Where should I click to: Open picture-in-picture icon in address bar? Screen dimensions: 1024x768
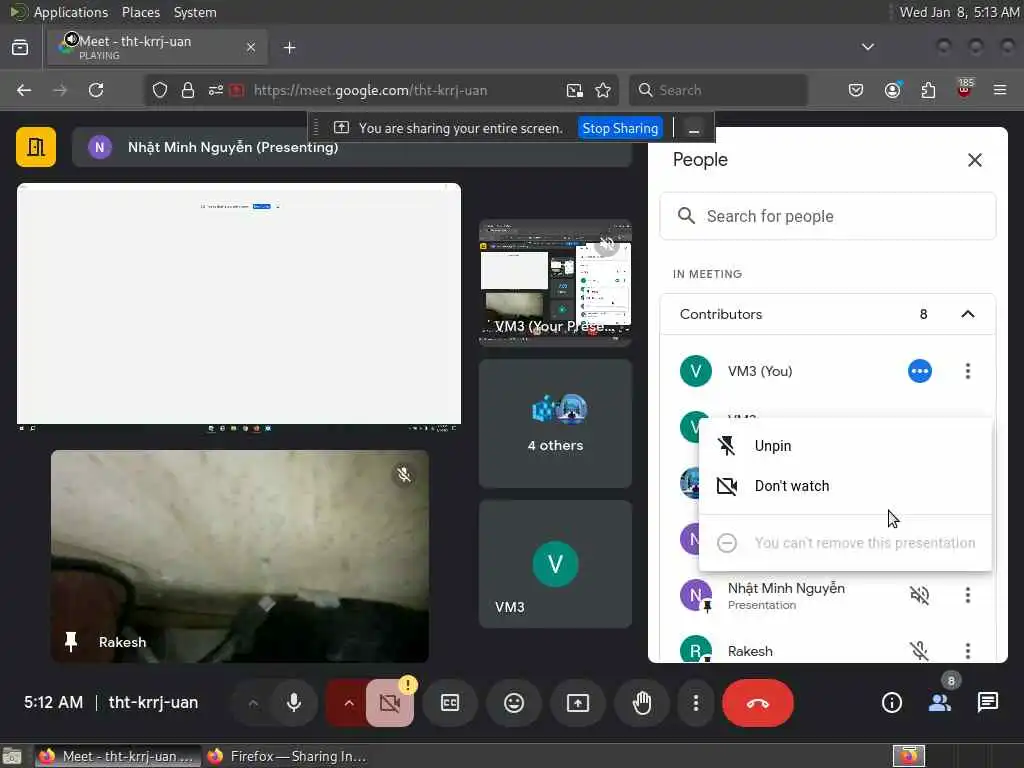click(575, 90)
